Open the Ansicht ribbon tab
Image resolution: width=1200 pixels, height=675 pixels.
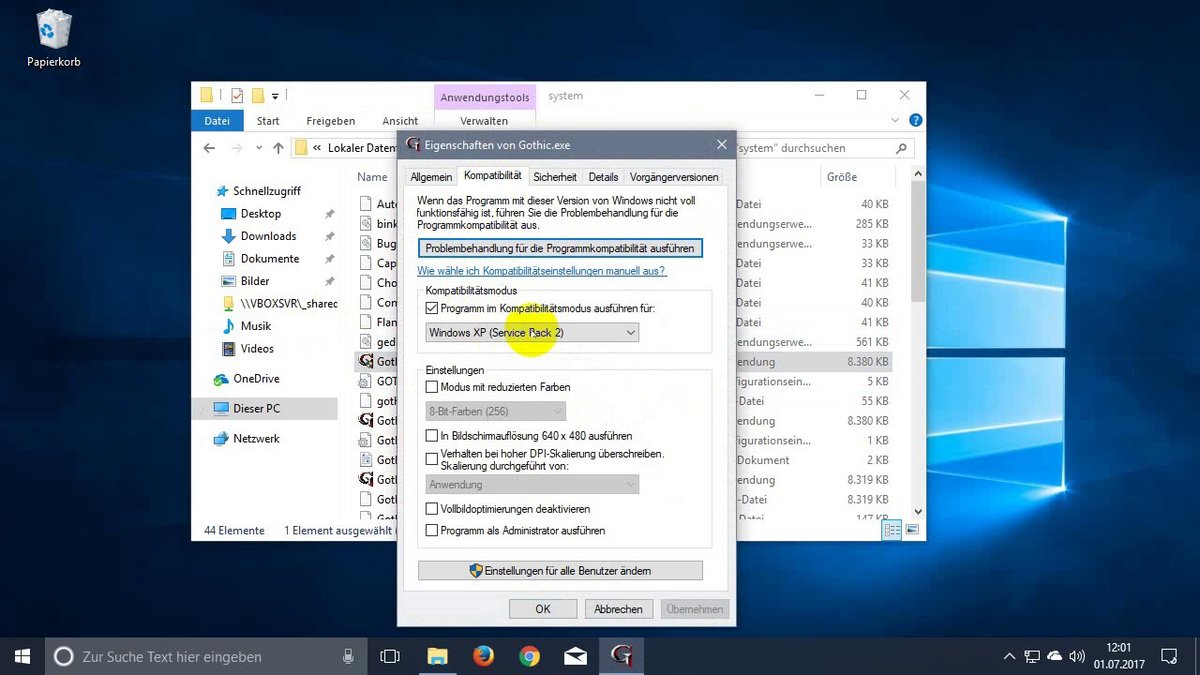tap(399, 120)
